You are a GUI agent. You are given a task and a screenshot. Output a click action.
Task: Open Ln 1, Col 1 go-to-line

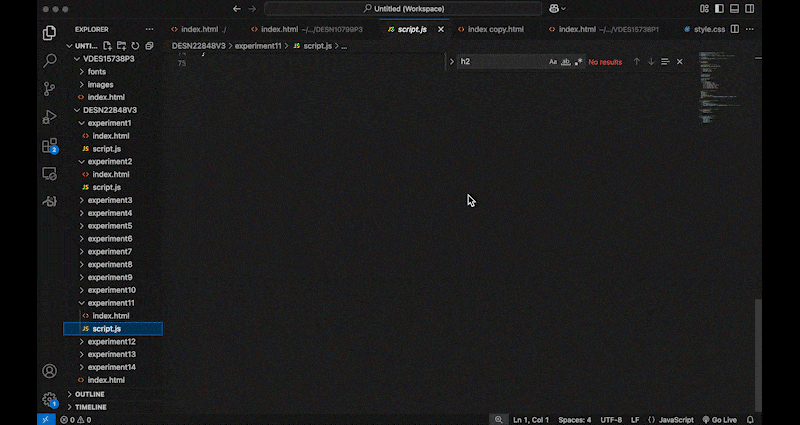point(531,420)
